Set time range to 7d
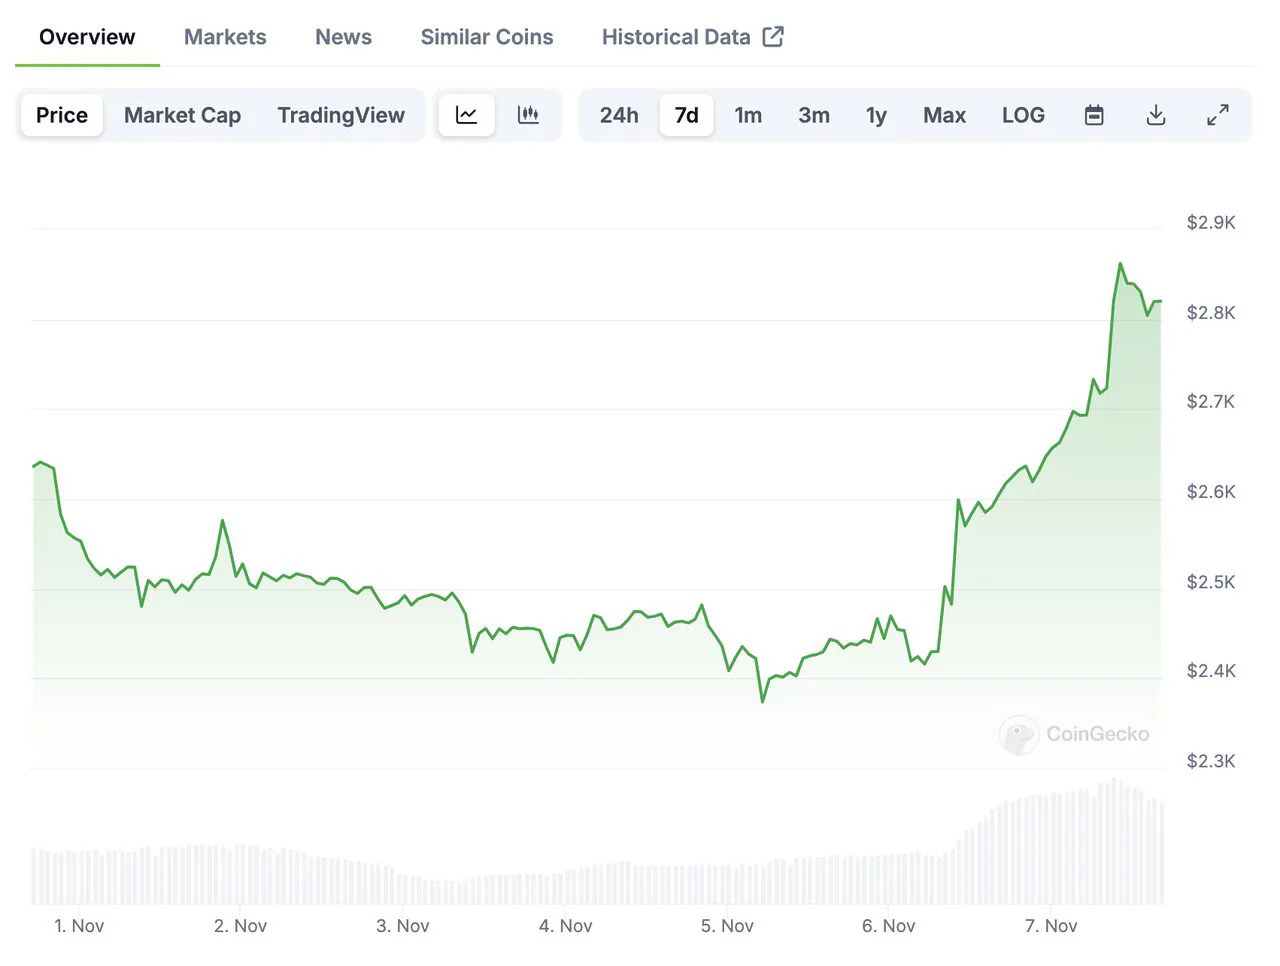The image size is (1280, 966). (686, 115)
